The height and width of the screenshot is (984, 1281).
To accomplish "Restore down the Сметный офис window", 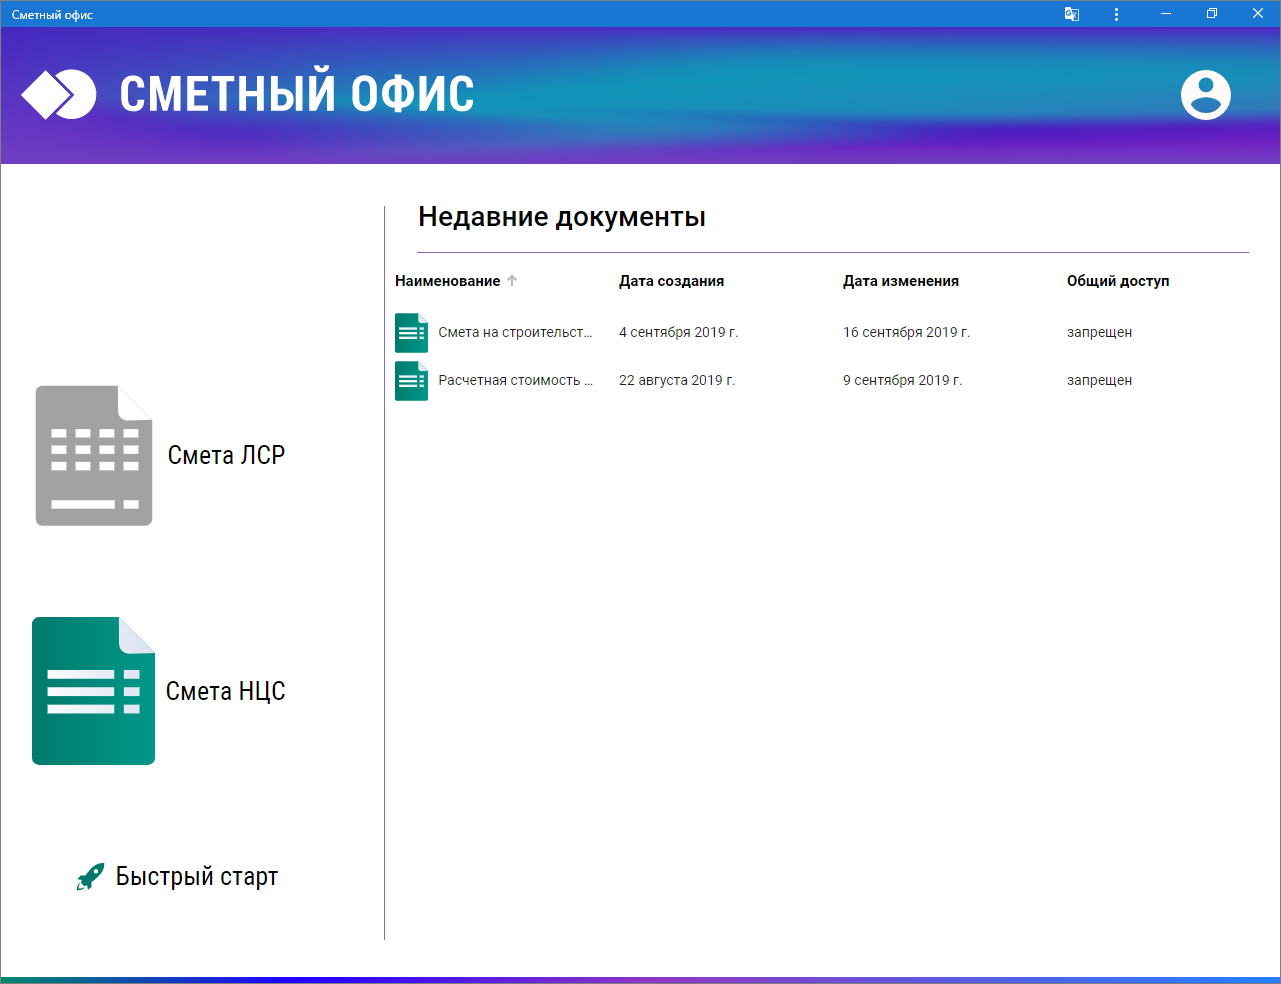I will tap(1212, 14).
